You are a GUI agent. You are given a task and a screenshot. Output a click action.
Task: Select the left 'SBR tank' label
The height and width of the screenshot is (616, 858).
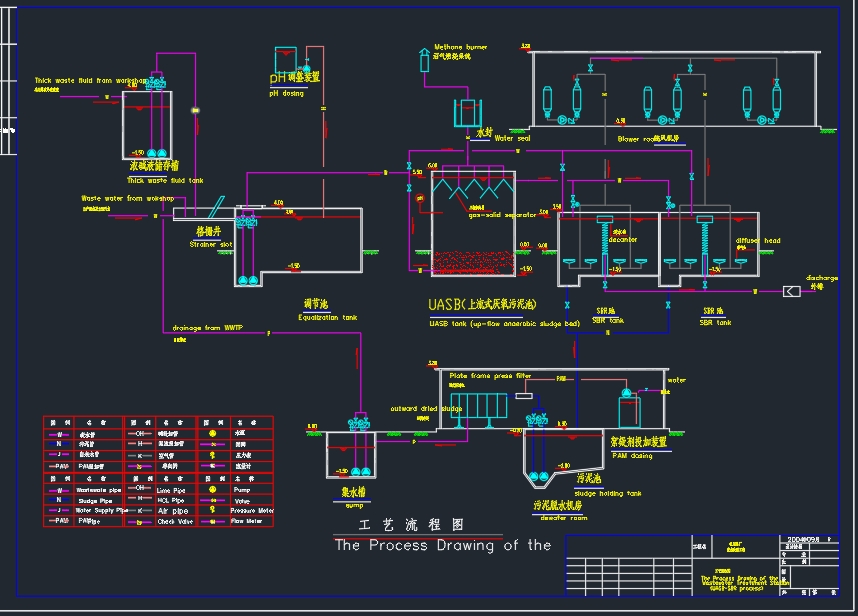tap(608, 321)
